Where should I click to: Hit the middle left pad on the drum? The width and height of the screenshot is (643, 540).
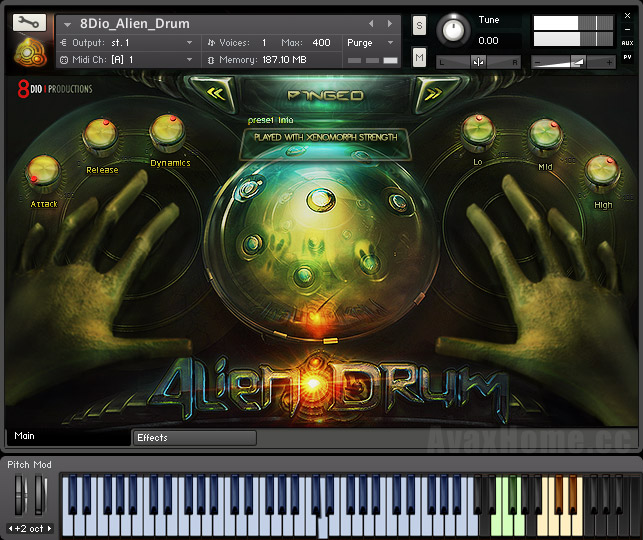click(252, 244)
